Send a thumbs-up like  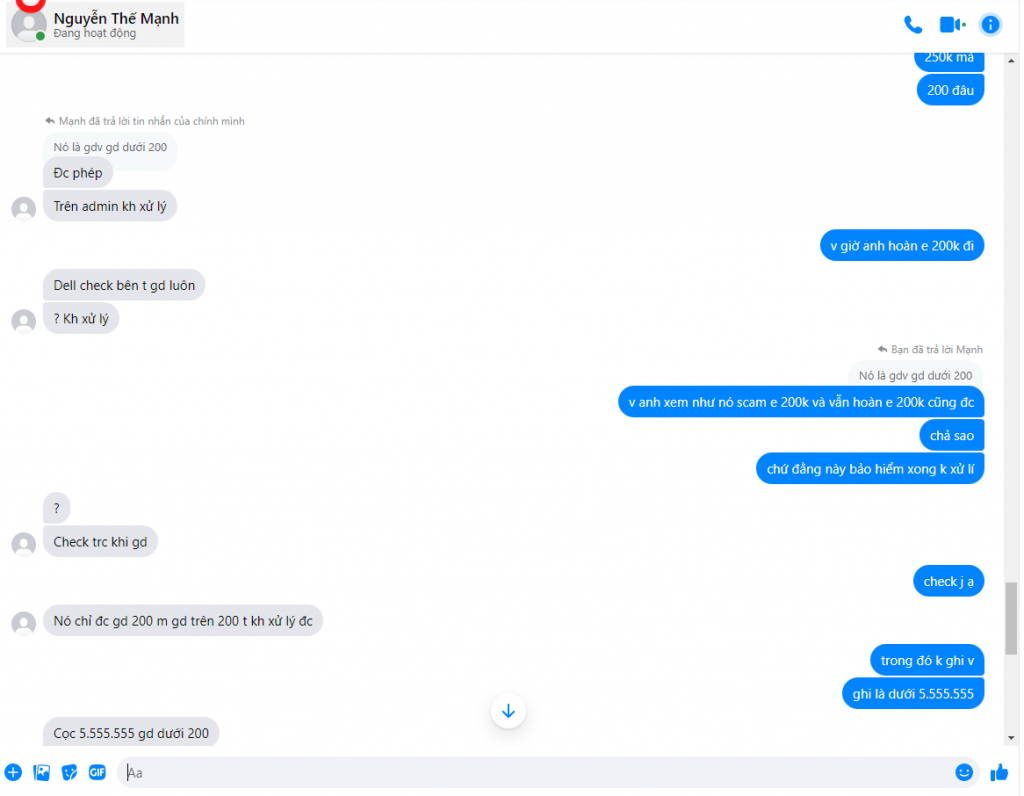point(999,772)
